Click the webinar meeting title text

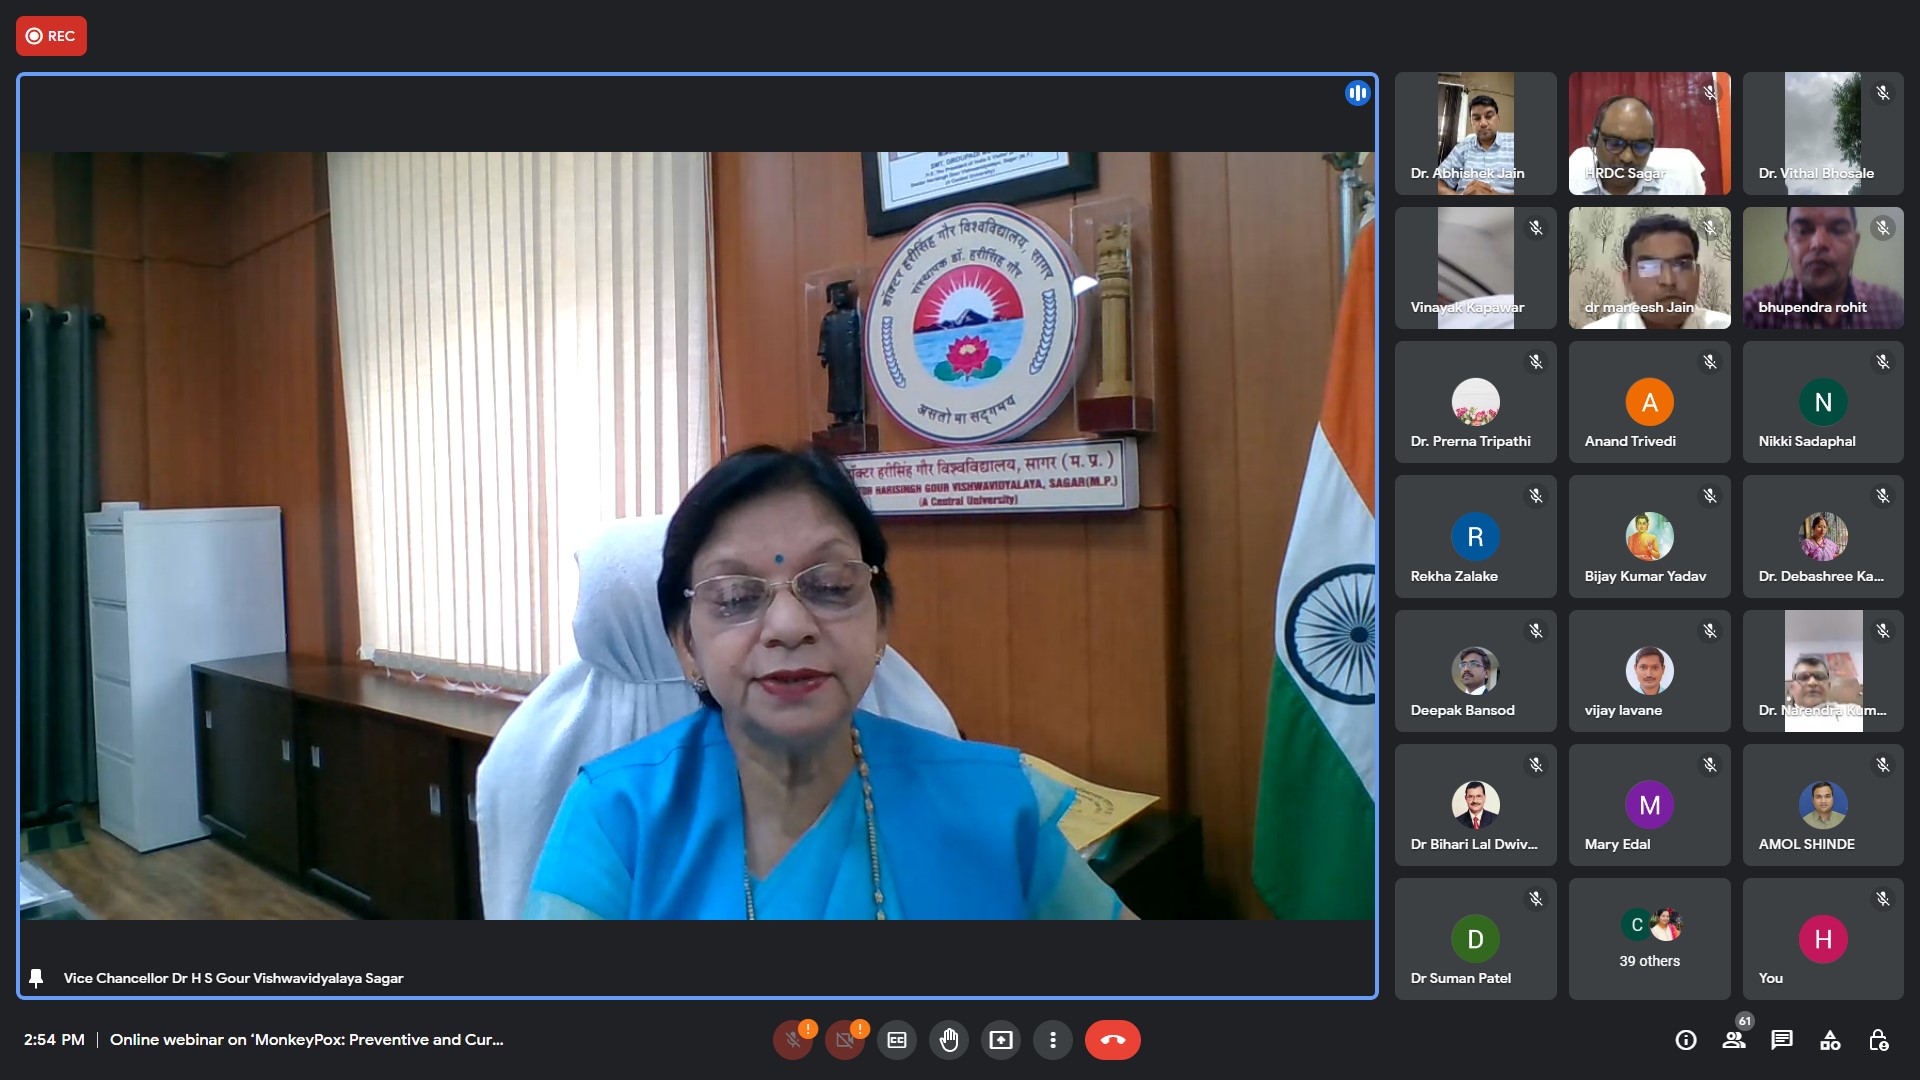point(306,1040)
